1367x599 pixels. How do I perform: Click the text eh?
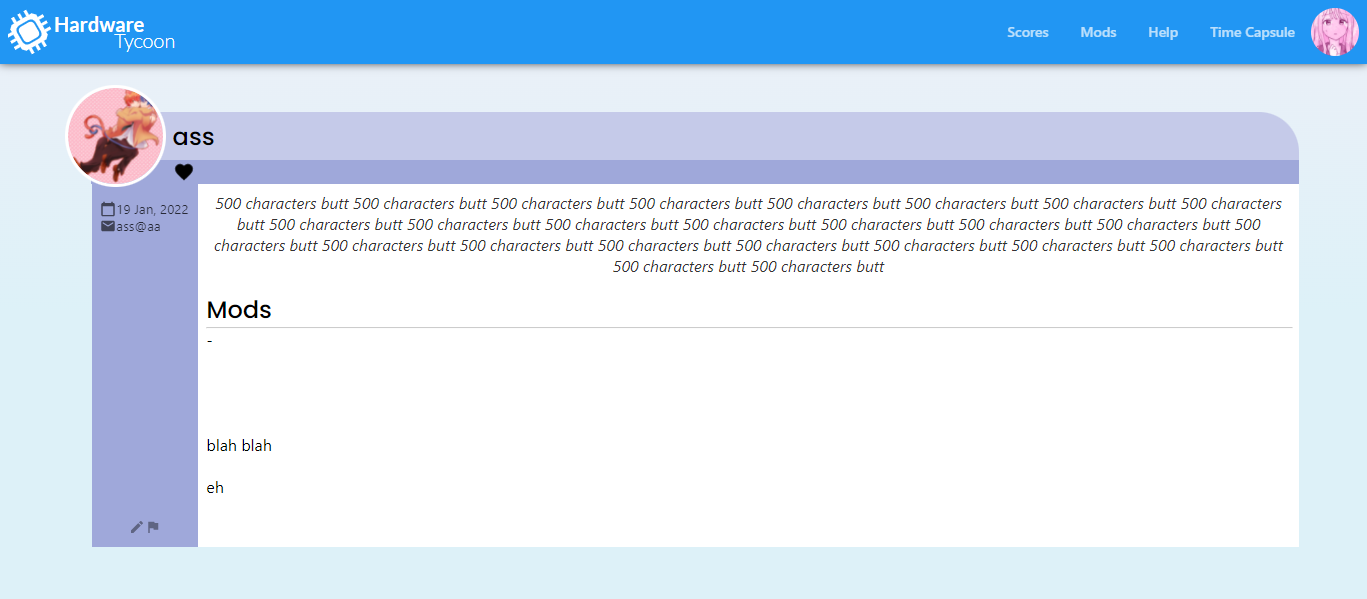click(x=215, y=488)
